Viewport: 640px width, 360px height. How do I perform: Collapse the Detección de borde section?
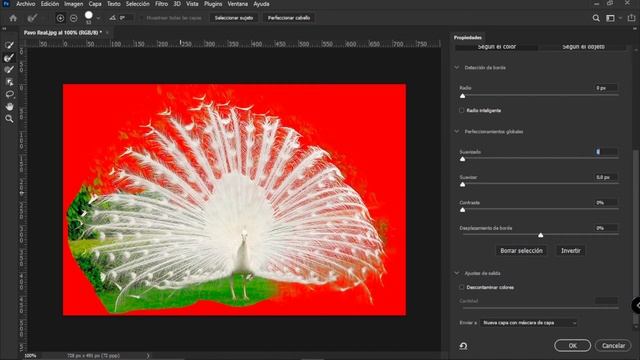(457, 67)
